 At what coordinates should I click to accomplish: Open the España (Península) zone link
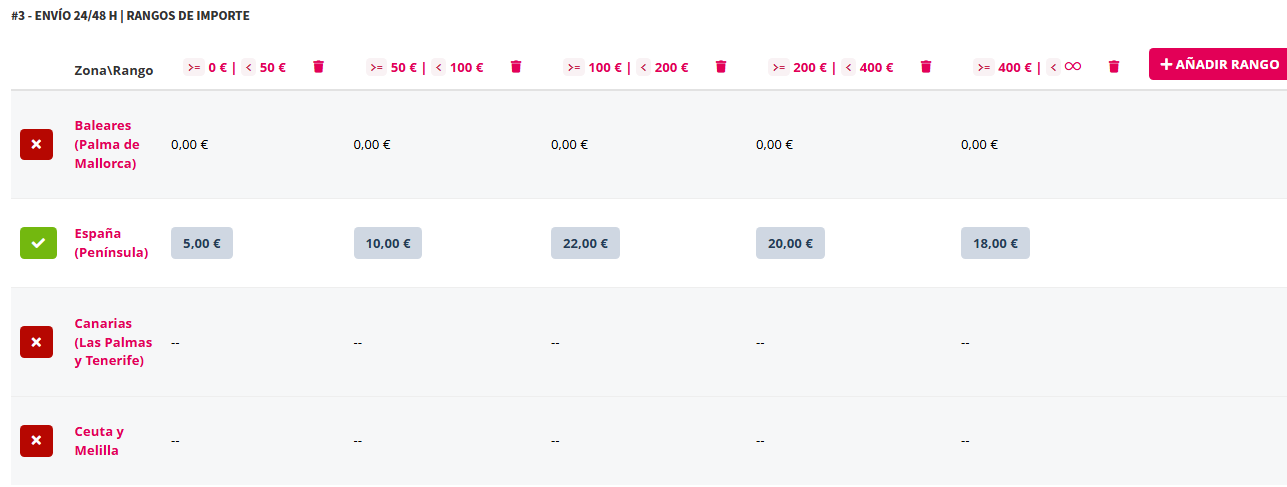pos(111,243)
